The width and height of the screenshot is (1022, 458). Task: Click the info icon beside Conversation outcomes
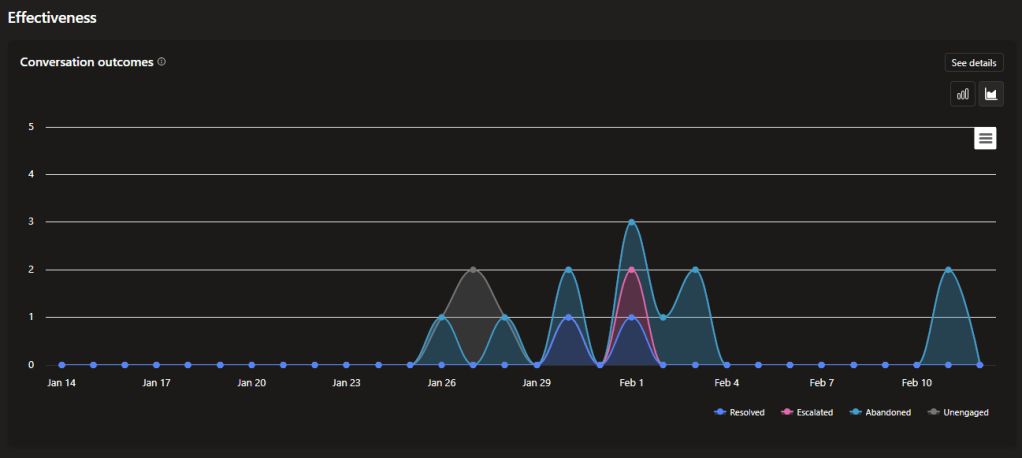click(162, 62)
